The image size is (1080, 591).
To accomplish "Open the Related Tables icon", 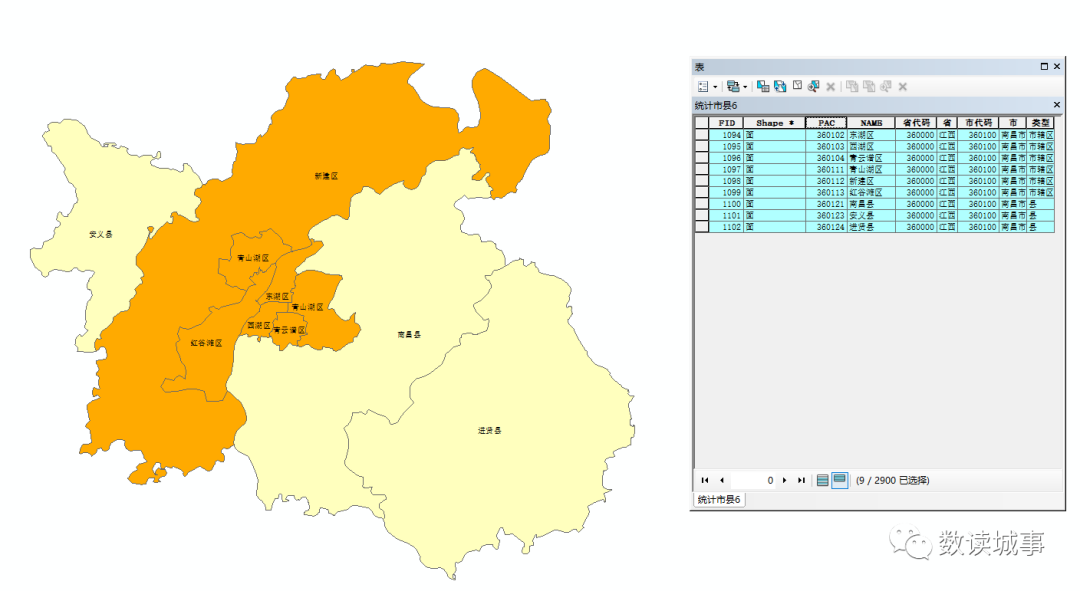I will (x=733, y=86).
